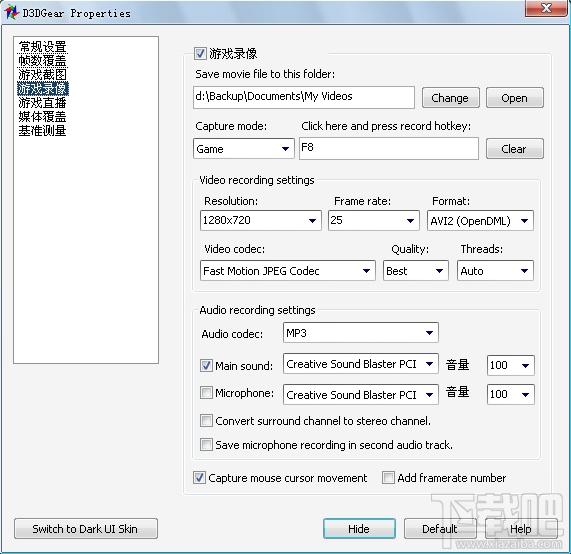
Task: Toggle Capture mouse cursor movement checkbox
Action: tap(200, 478)
